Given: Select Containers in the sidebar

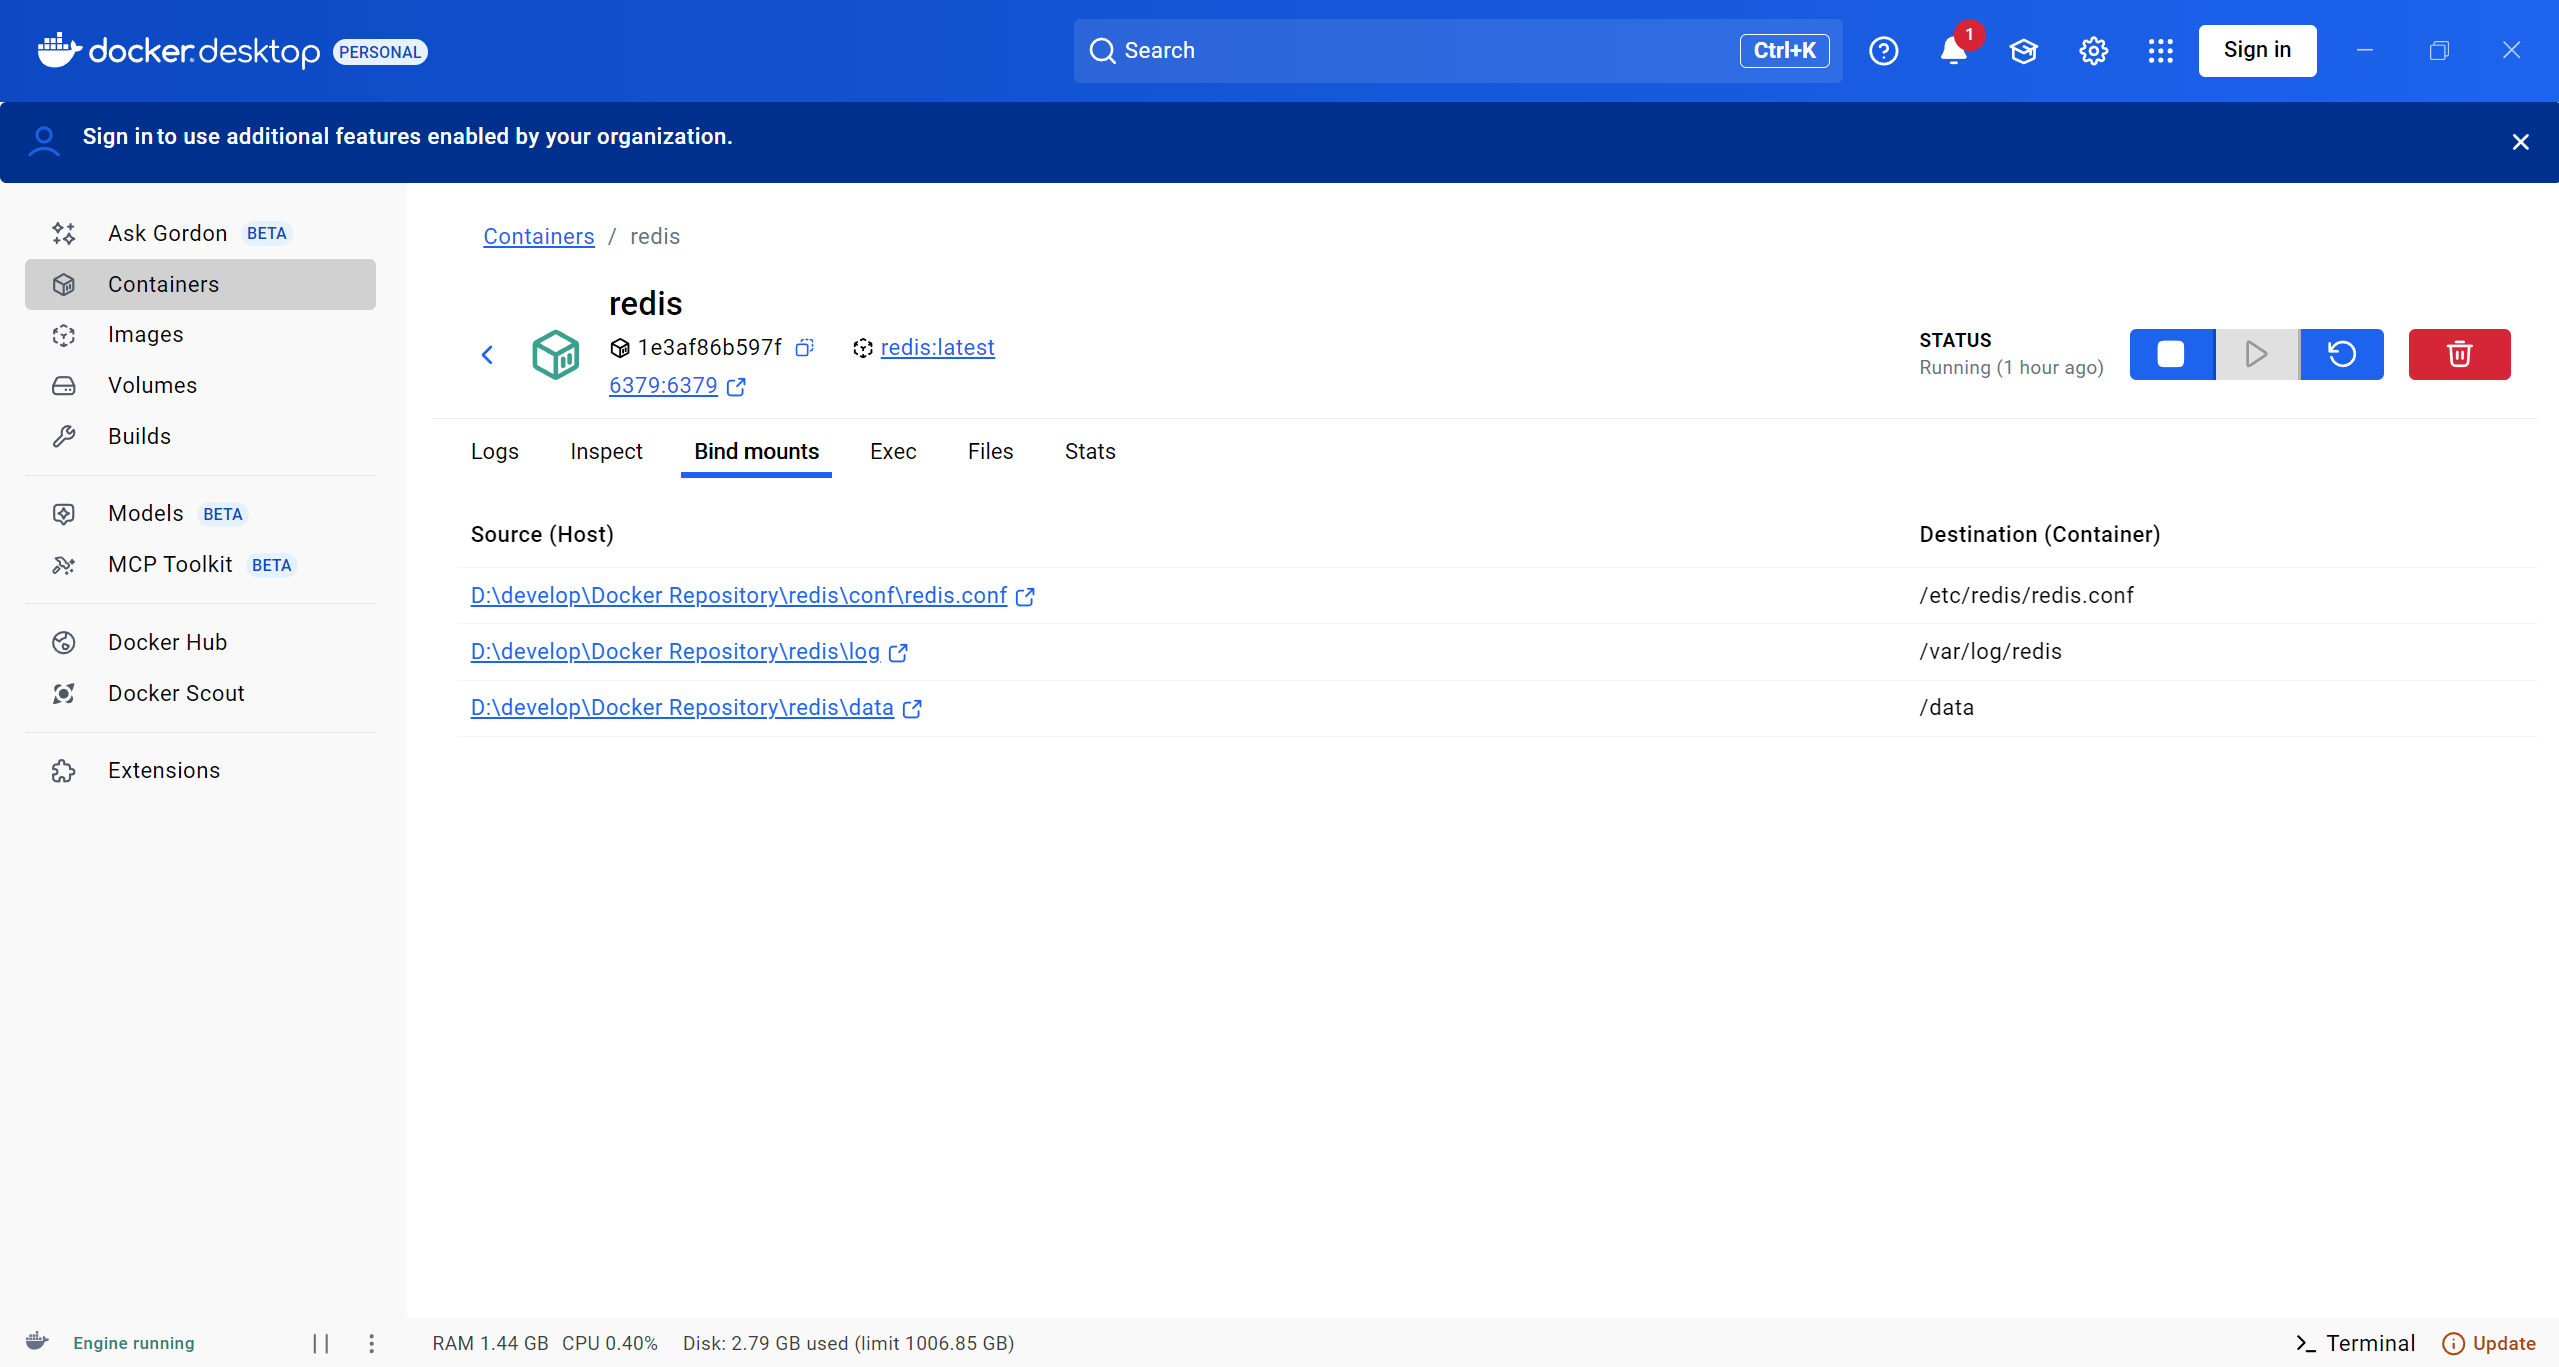Looking at the screenshot, I should point(200,285).
